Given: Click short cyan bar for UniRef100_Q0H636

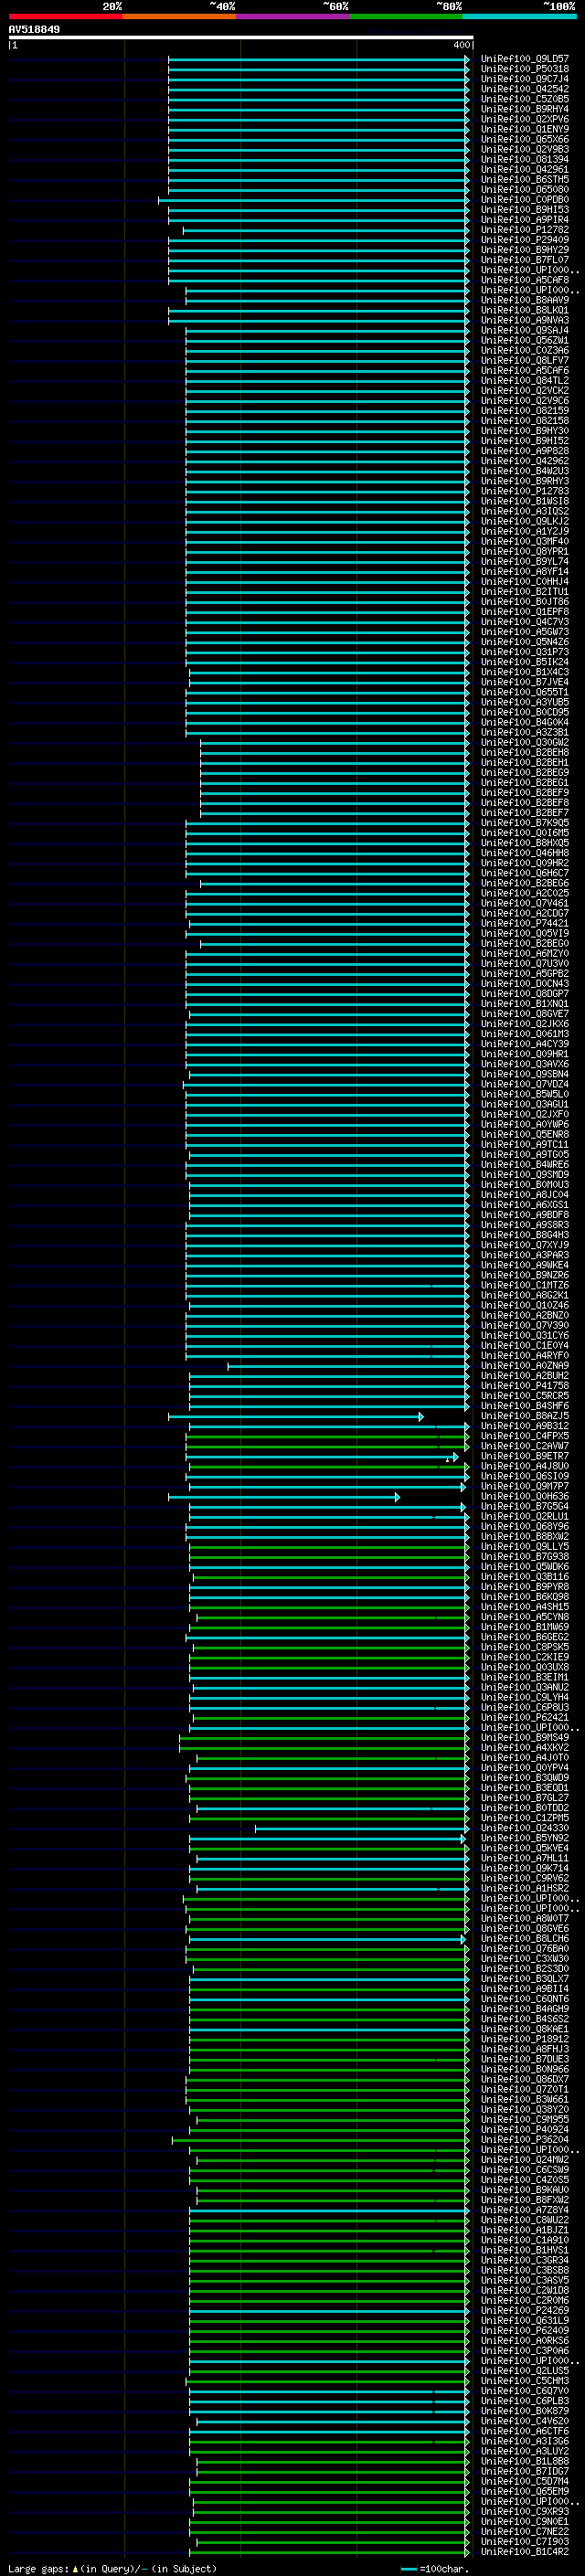Looking at the screenshot, I should pos(284,1497).
